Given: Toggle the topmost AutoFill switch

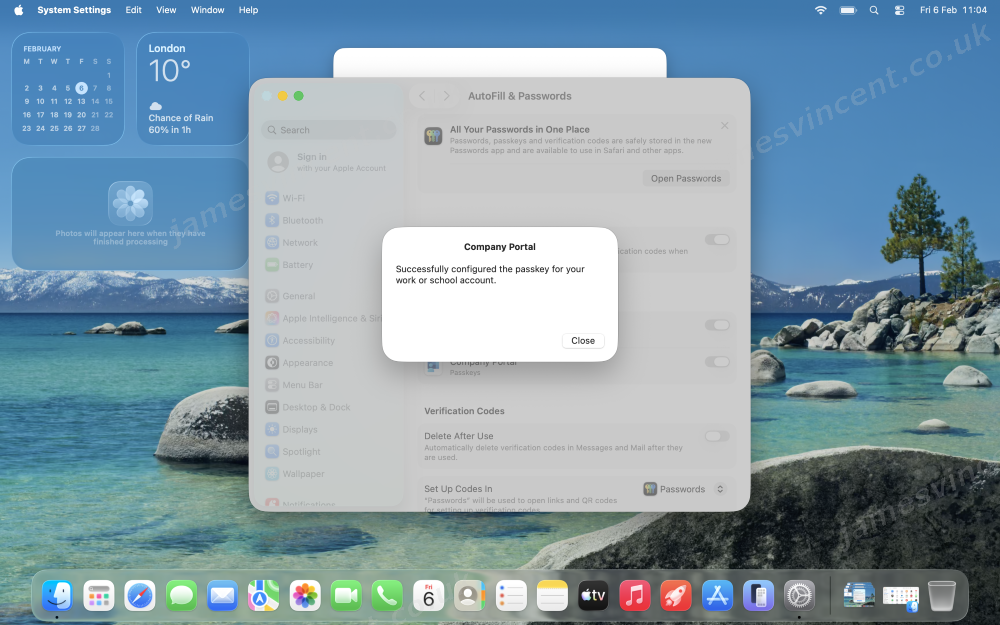Looking at the screenshot, I should click(x=717, y=240).
